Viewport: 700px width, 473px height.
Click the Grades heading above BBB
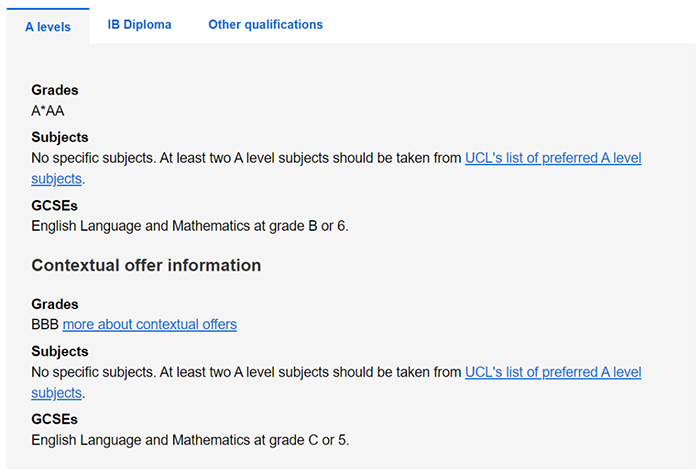tap(55, 304)
